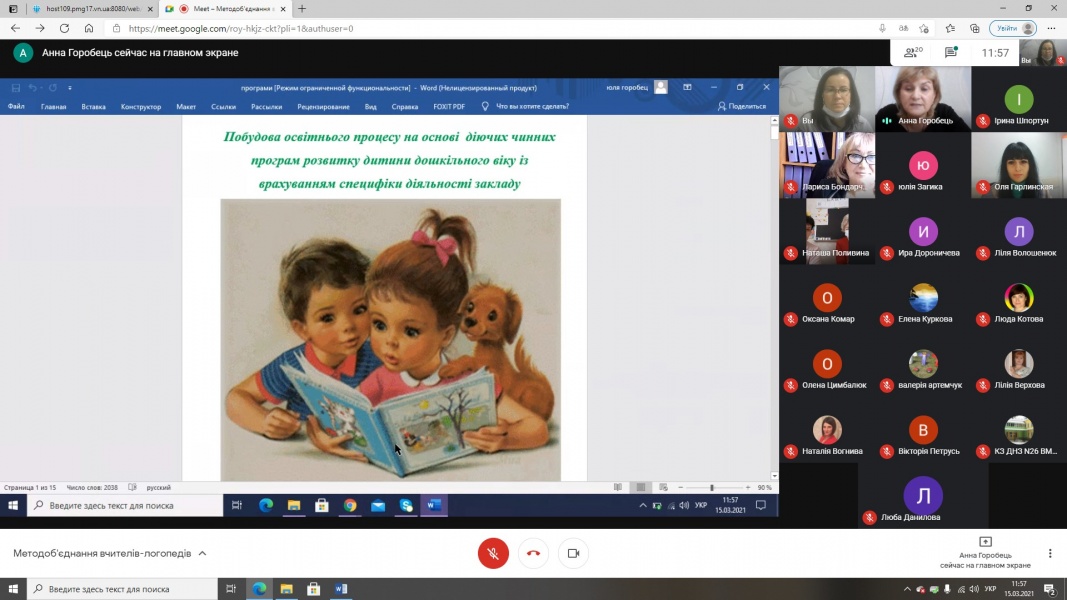Click the Уйти profile button
This screenshot has width=1067, height=600.
(x=1012, y=29)
